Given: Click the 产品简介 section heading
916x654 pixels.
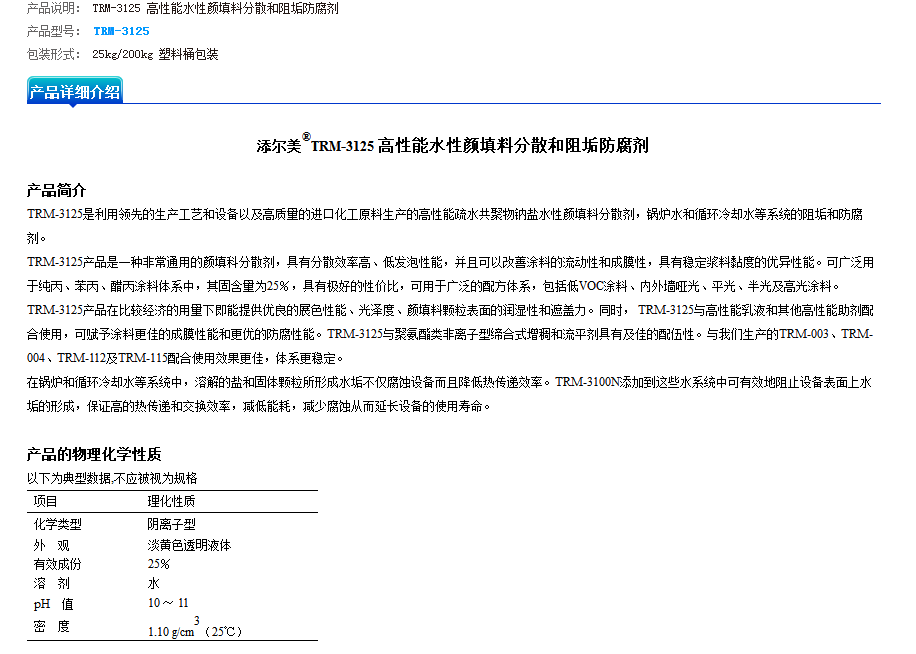Looking at the screenshot, I should [56, 191].
